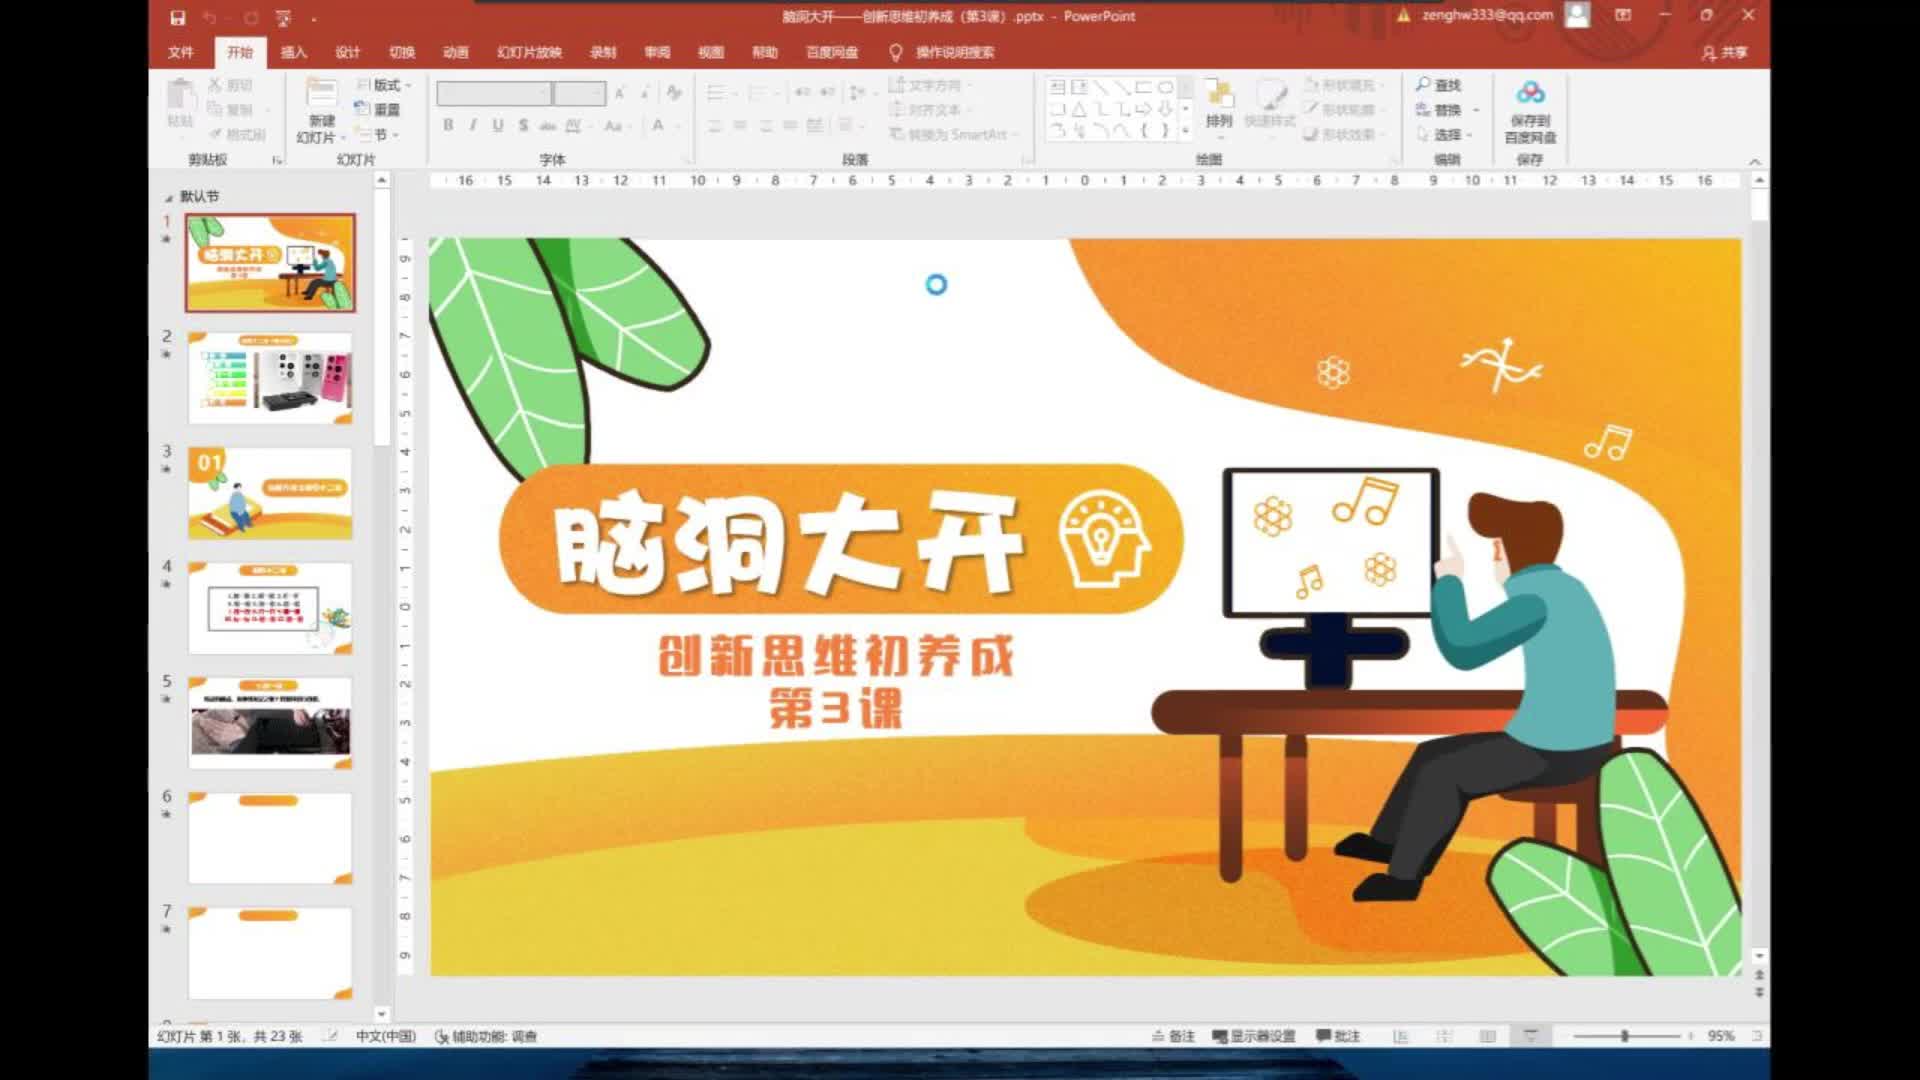This screenshot has width=1920, height=1080.
Task: Click the Save icon in quick access toolbar
Action: (x=177, y=17)
